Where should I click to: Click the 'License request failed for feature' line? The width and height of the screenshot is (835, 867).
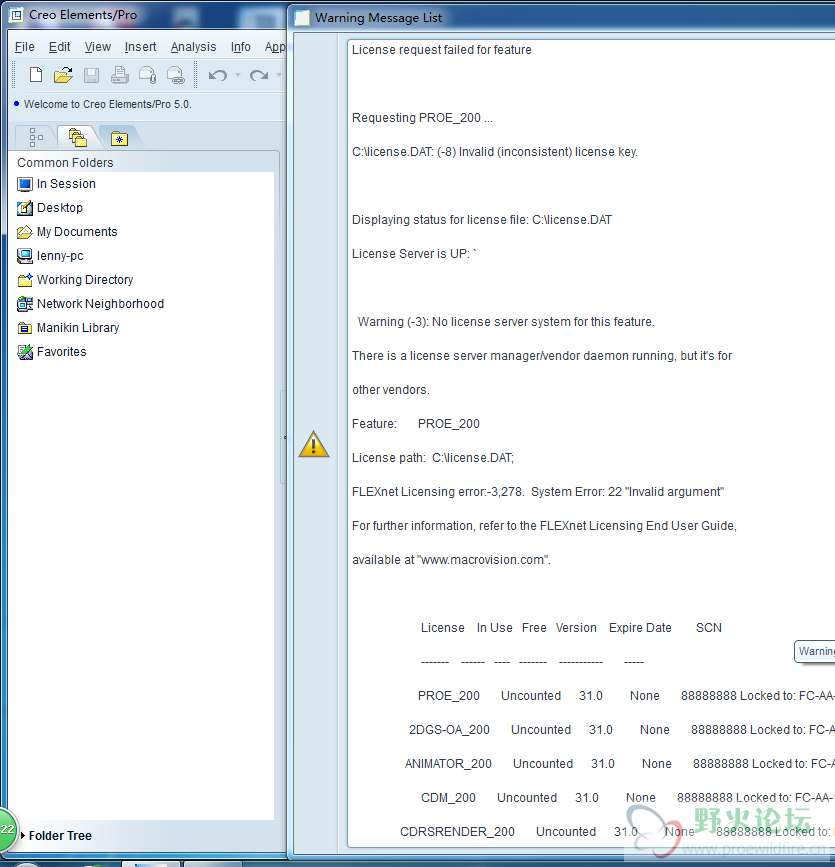pos(441,50)
